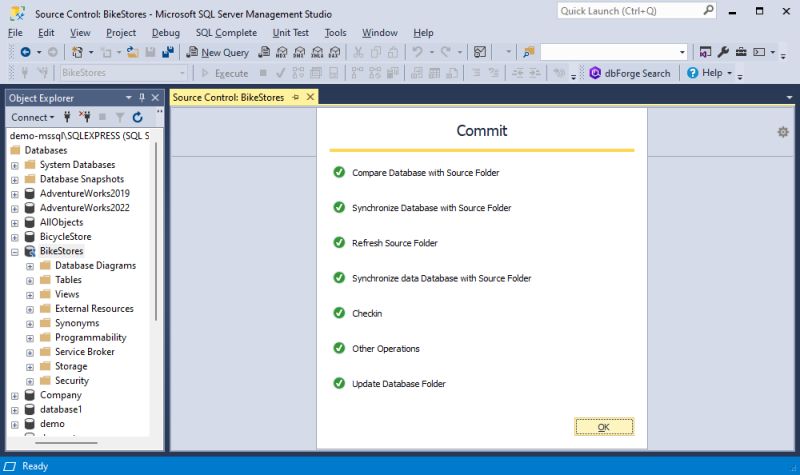The height and width of the screenshot is (475, 800).
Task: Open the toolbar search combo box dropdown
Action: 682,52
